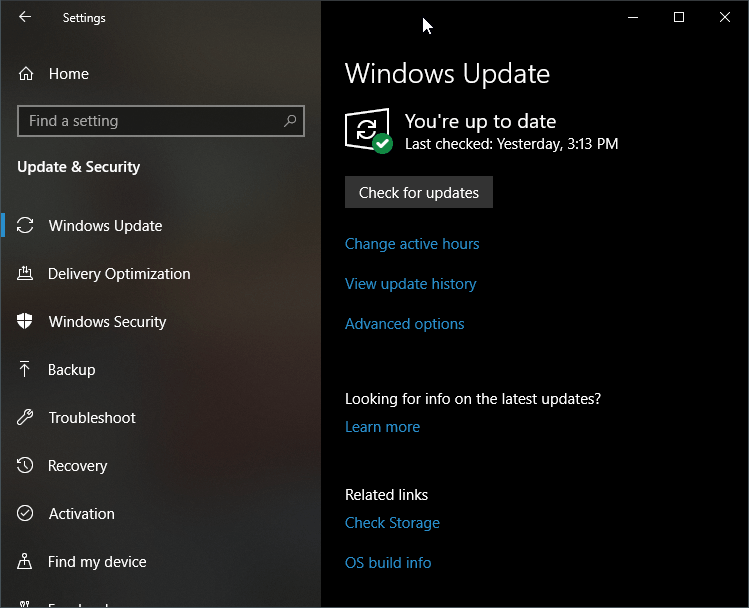Select the Find my device icon

pos(25,561)
